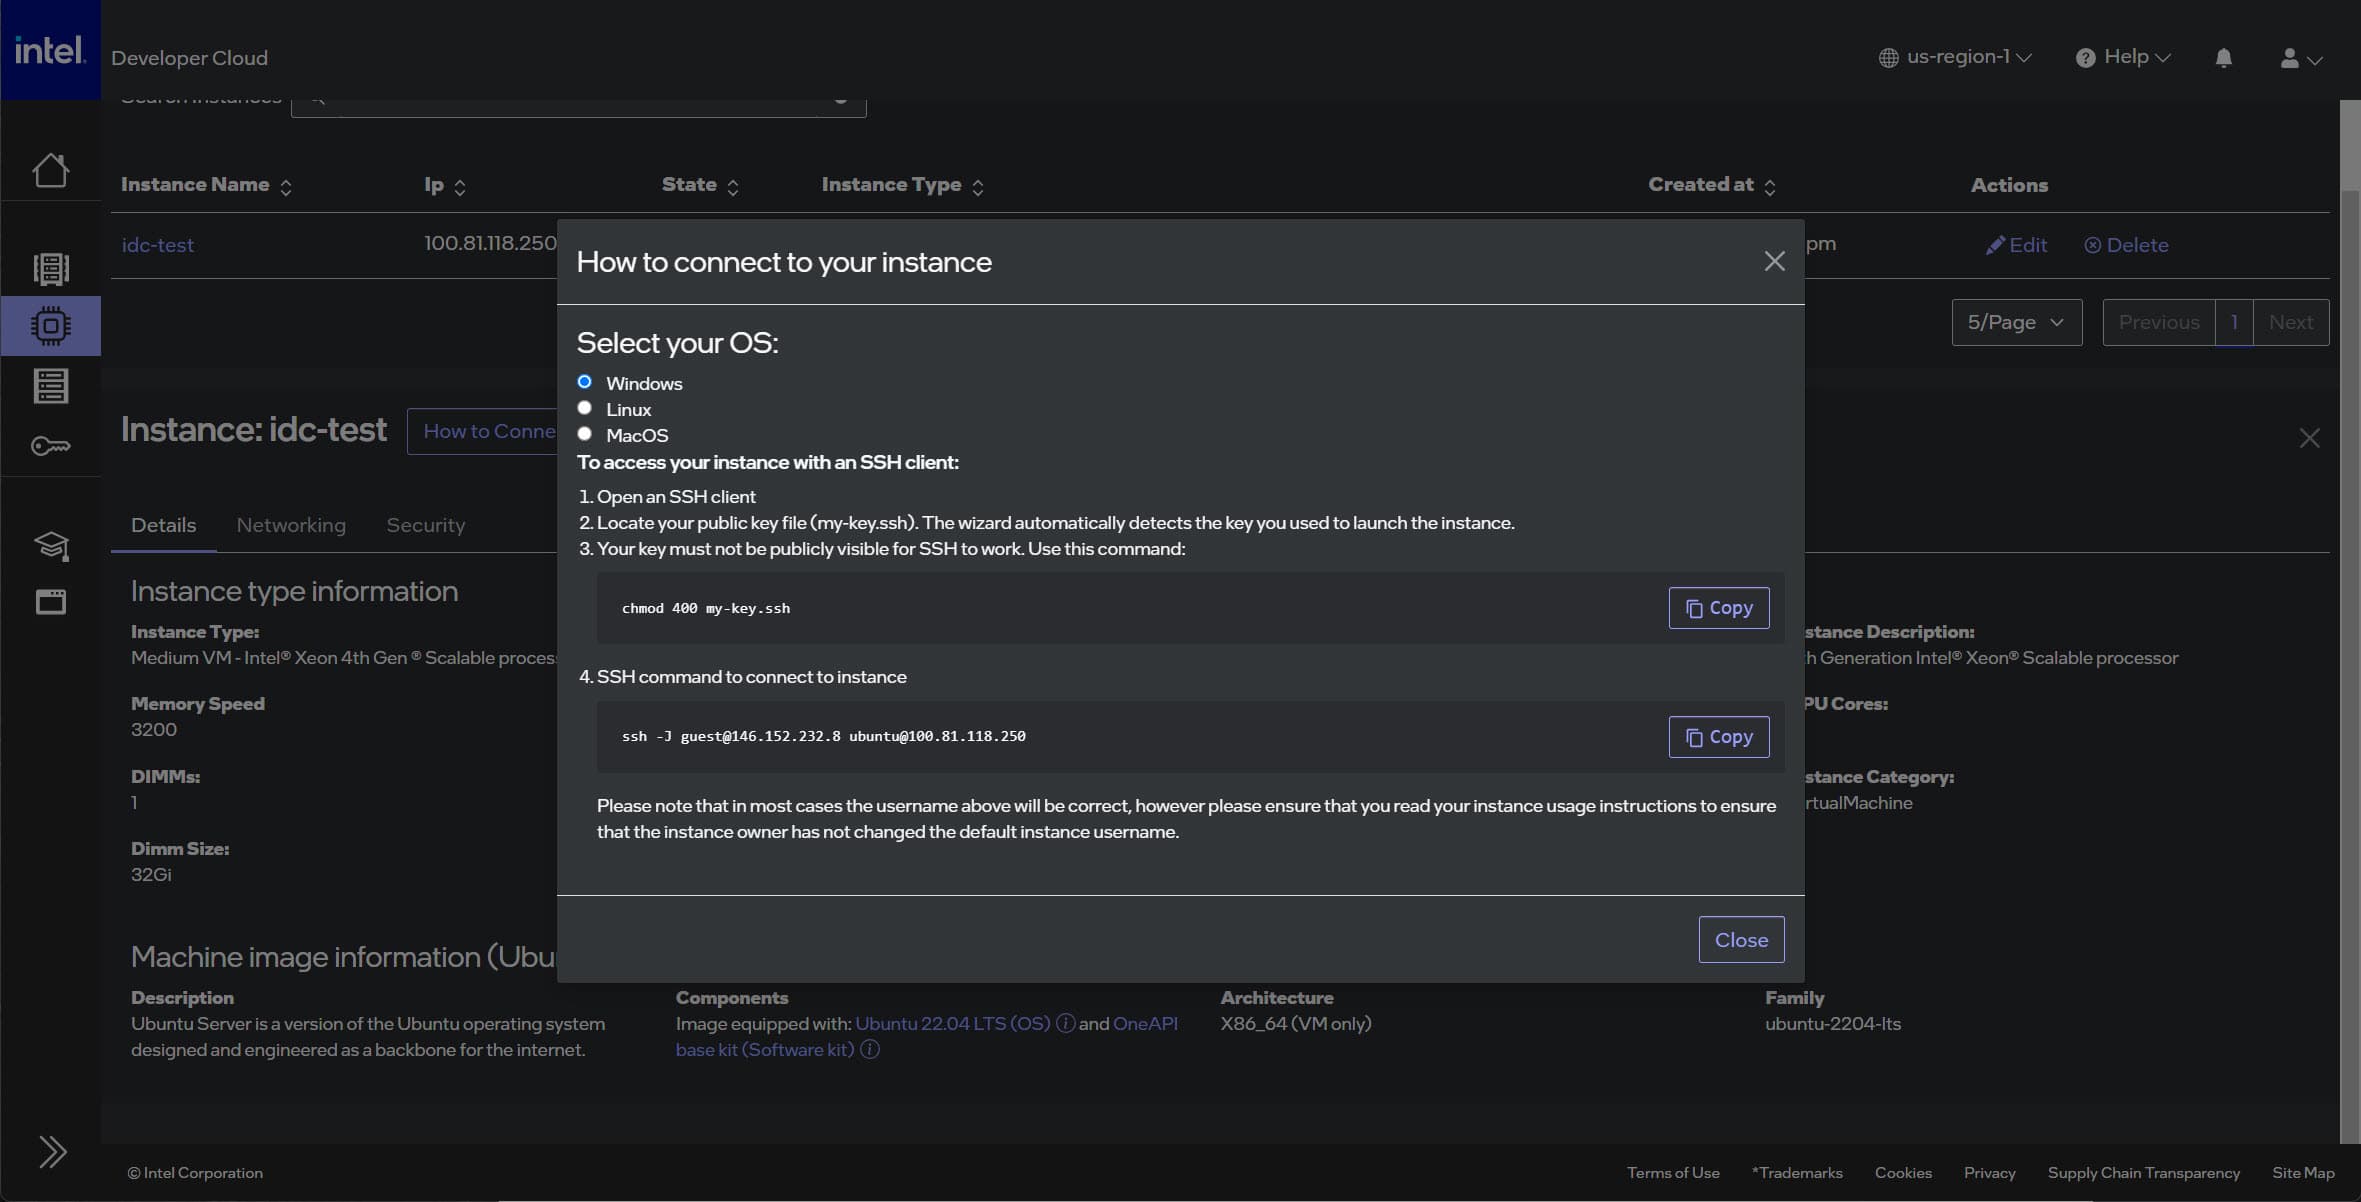Image resolution: width=2361 pixels, height=1202 pixels.
Task: Click the home icon in sidebar
Action: click(50, 170)
